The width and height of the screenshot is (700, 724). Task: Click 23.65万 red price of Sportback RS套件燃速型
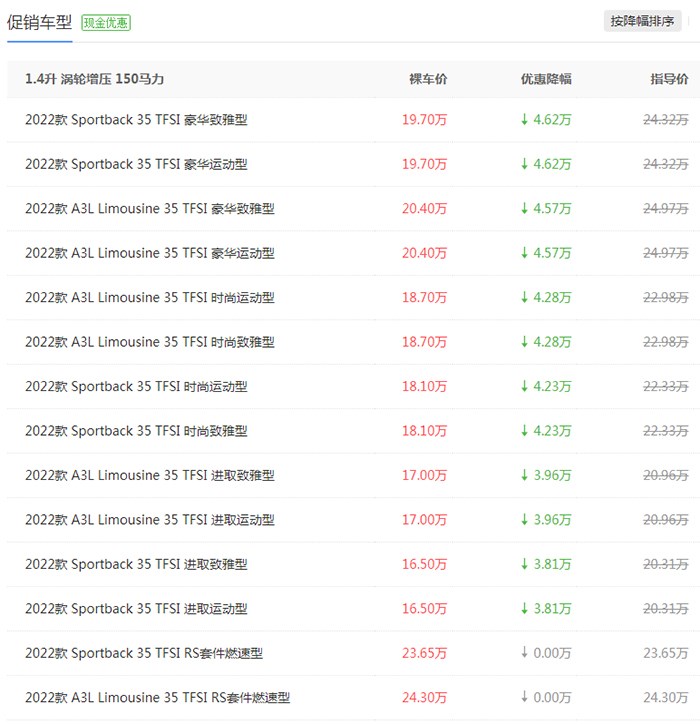tap(424, 653)
